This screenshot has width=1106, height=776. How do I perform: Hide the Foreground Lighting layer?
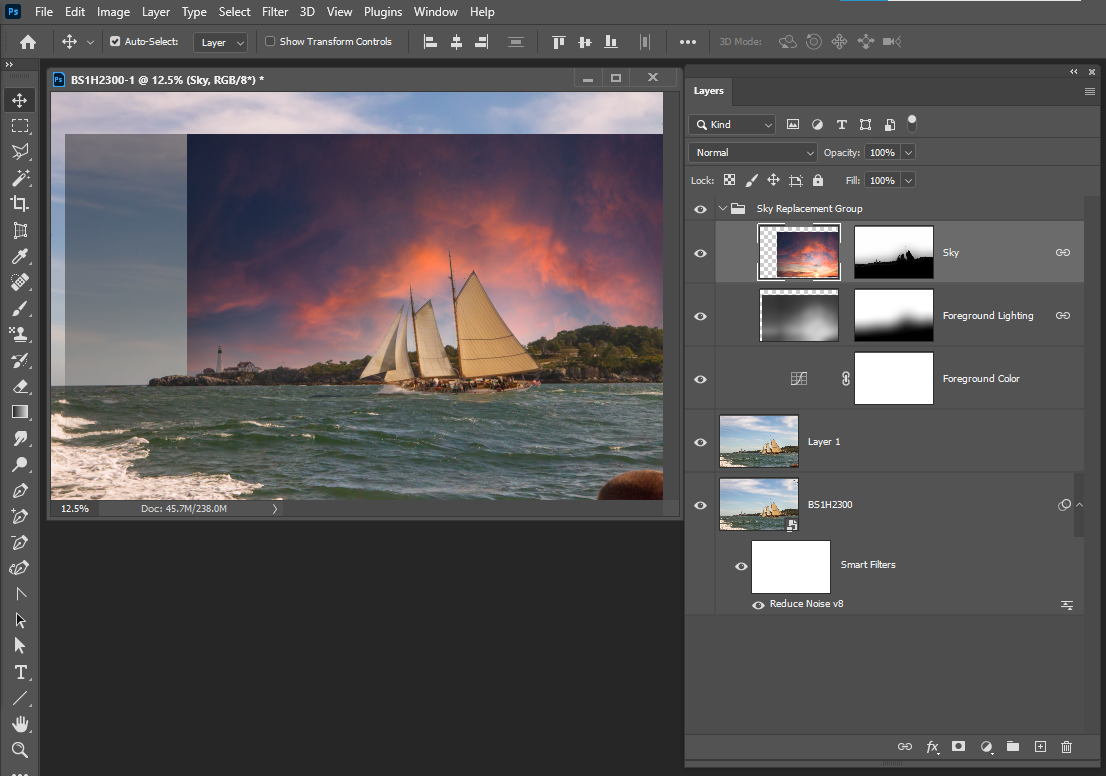click(x=700, y=315)
